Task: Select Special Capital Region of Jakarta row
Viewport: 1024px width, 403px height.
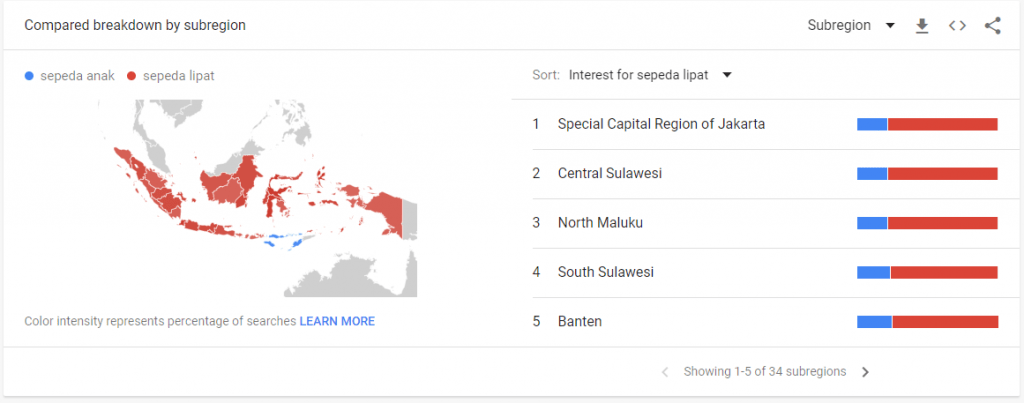Action: (x=662, y=124)
